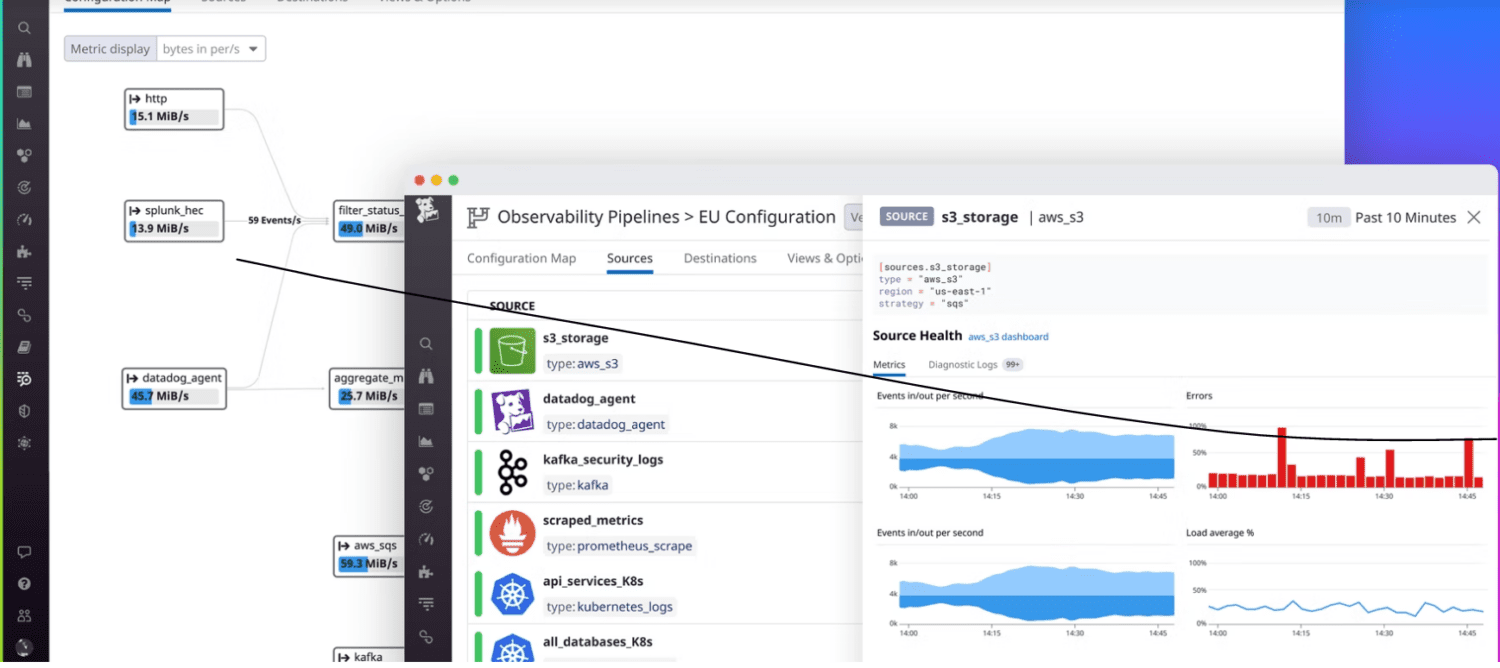Click the Datadog dog icon beside datadog_agent
Screen dimensions: 1500x668
tap(513, 412)
